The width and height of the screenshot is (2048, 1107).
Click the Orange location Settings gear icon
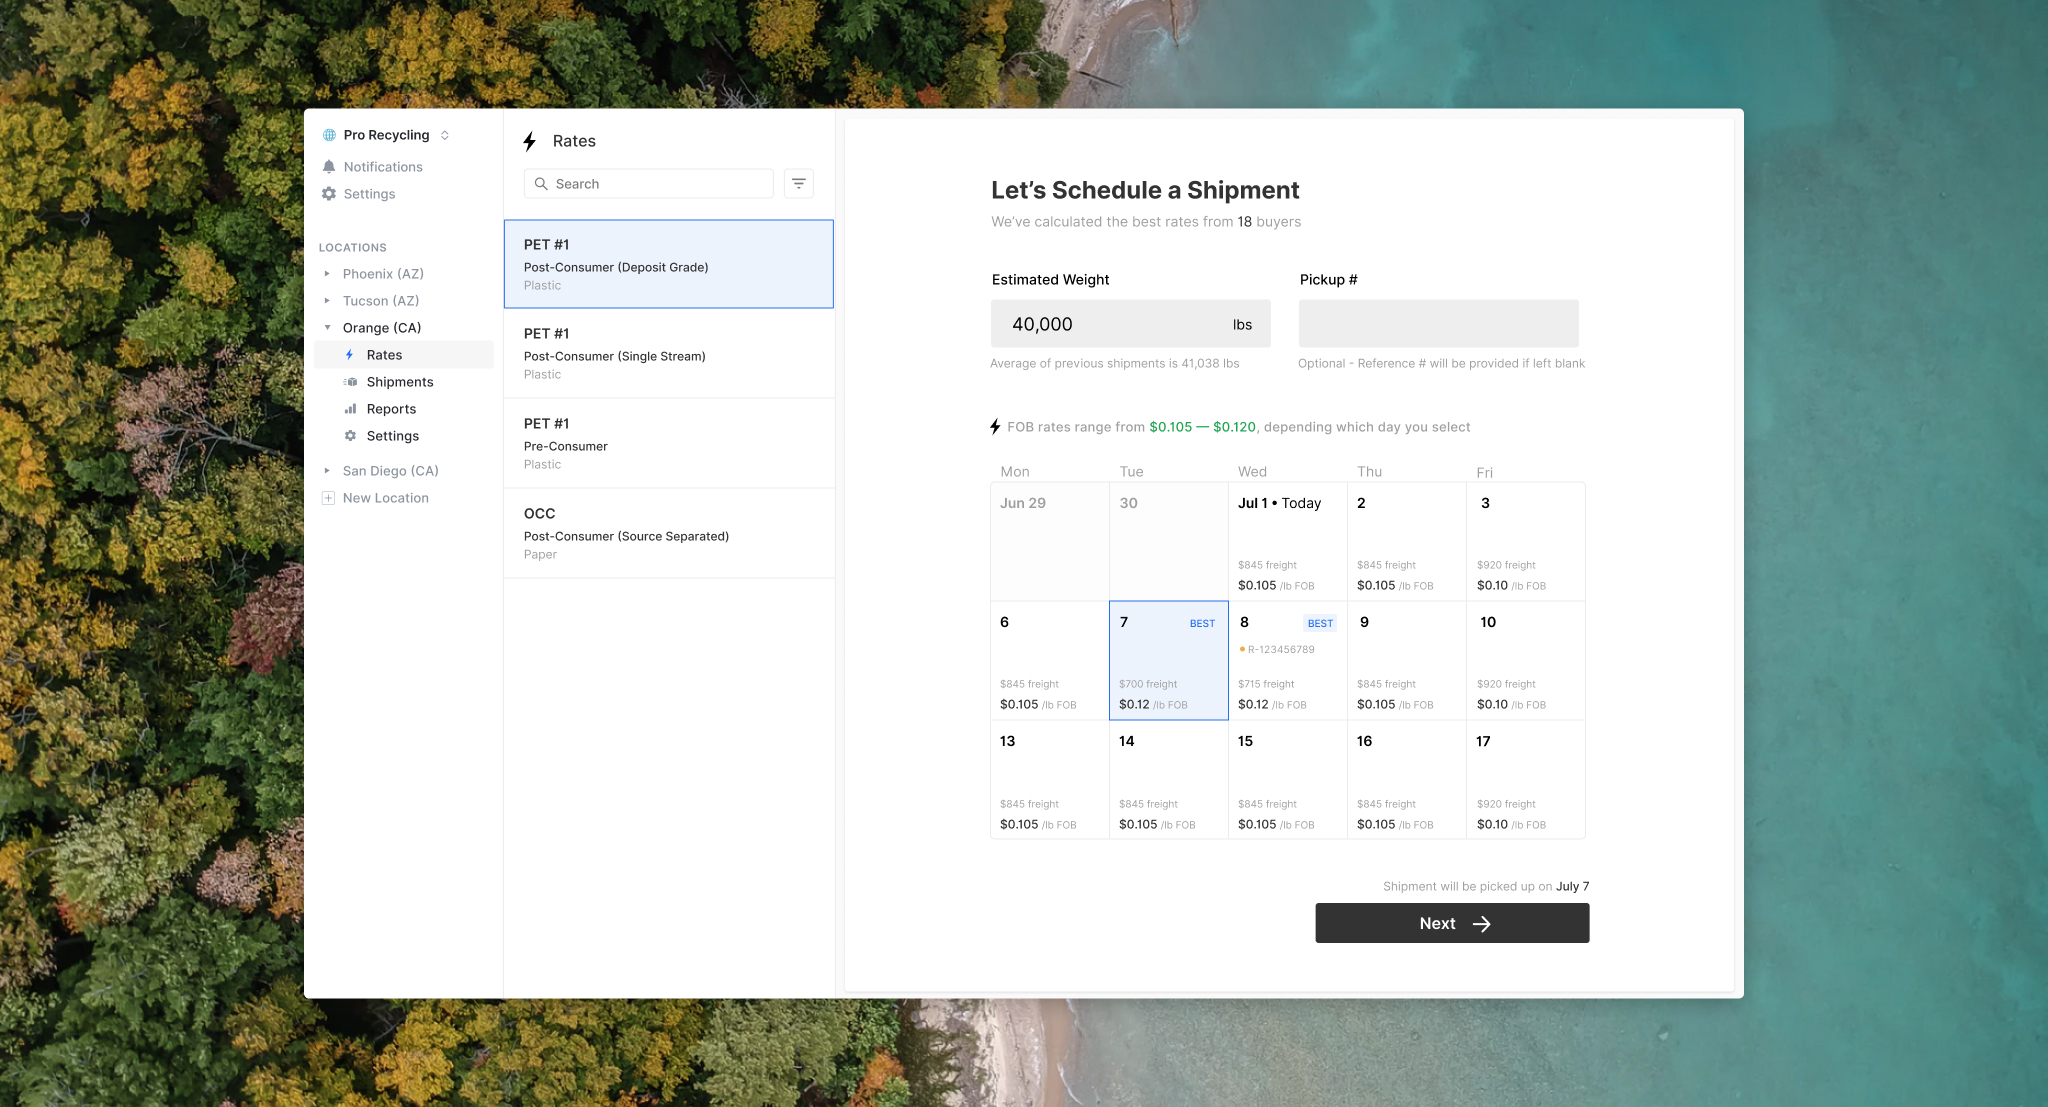click(350, 436)
